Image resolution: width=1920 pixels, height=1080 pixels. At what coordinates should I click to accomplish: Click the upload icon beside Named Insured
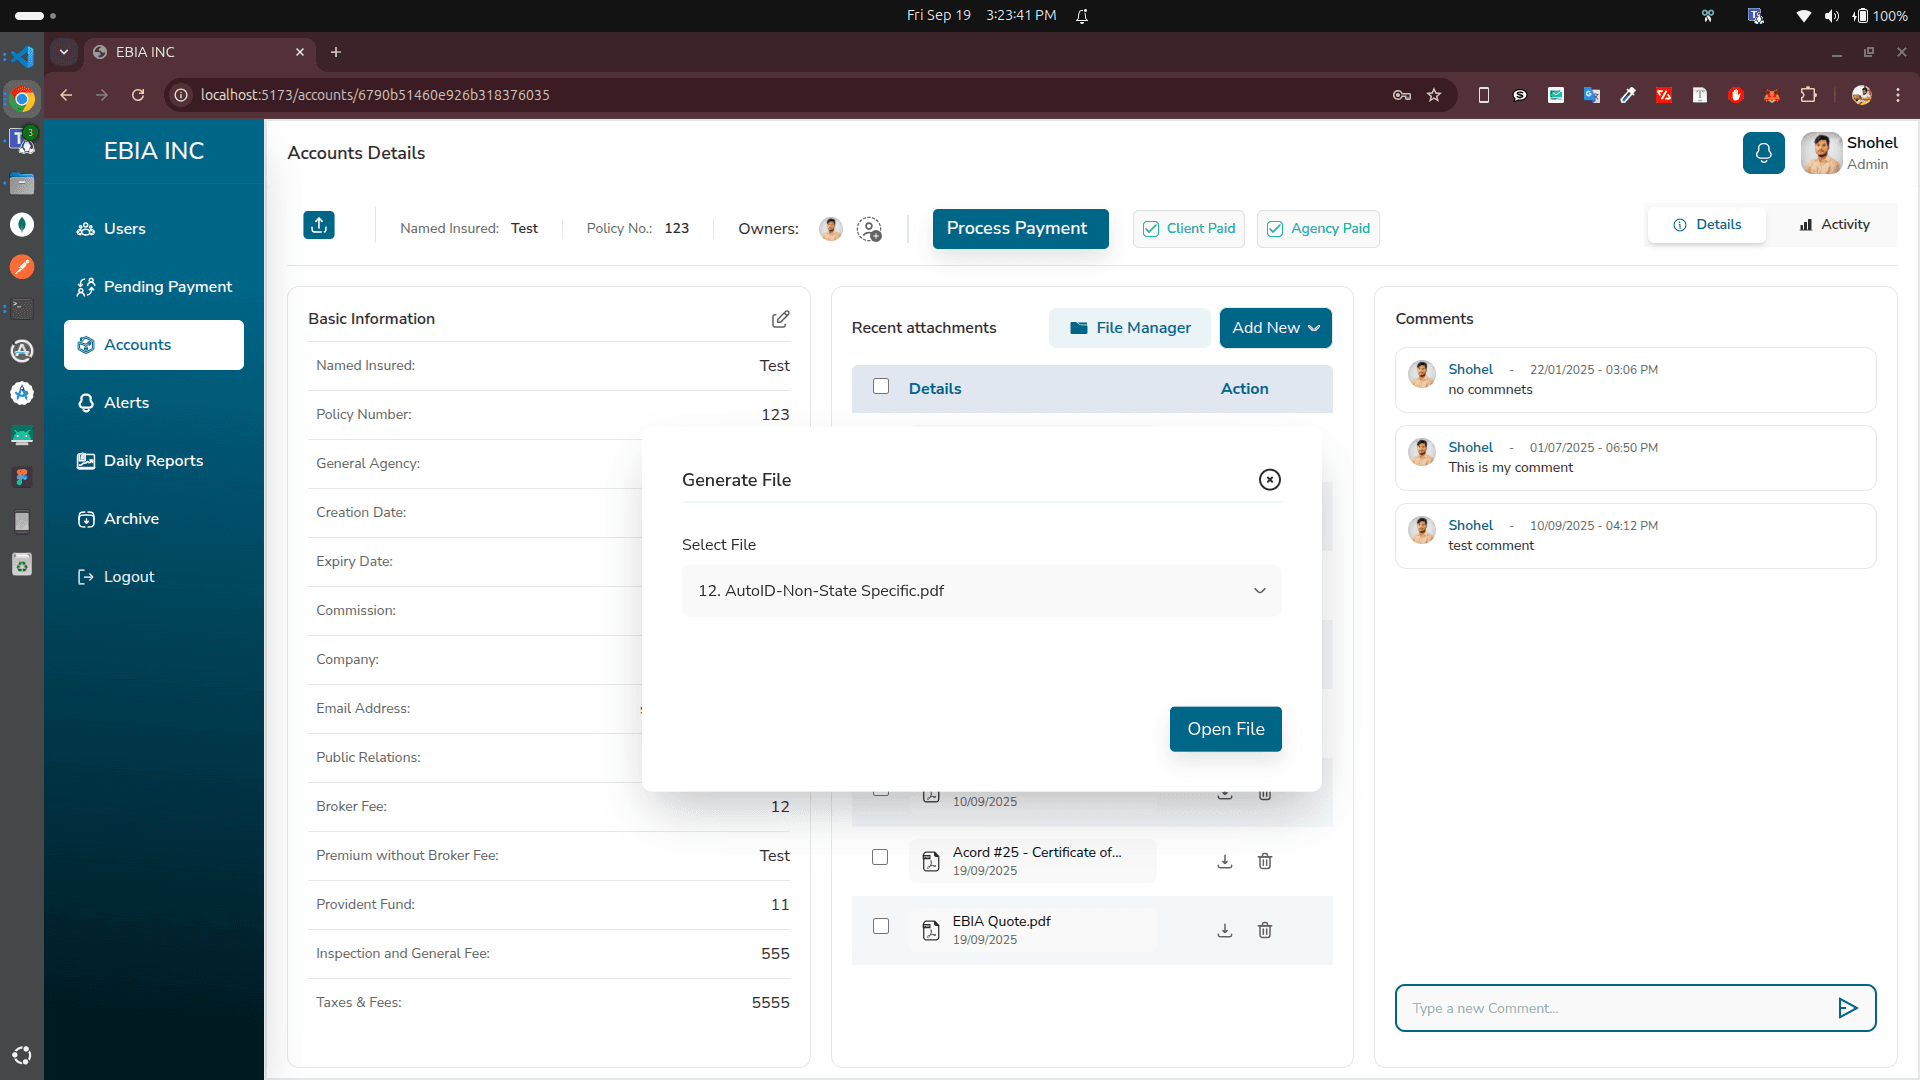pyautogui.click(x=318, y=225)
